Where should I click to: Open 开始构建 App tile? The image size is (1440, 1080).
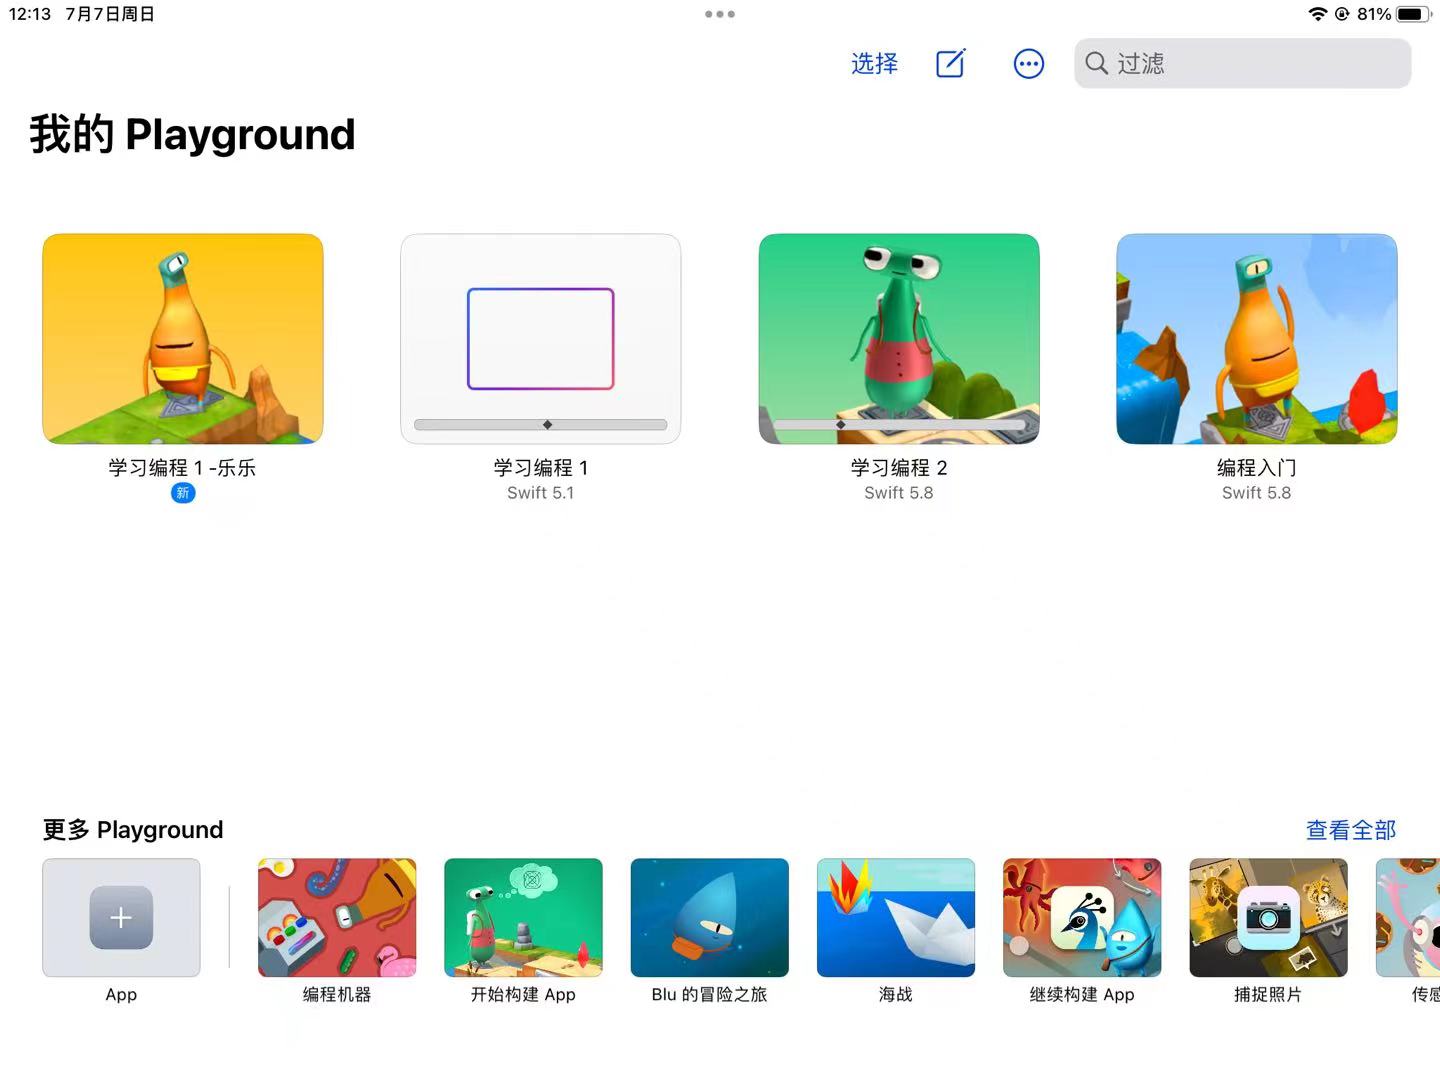click(x=523, y=917)
